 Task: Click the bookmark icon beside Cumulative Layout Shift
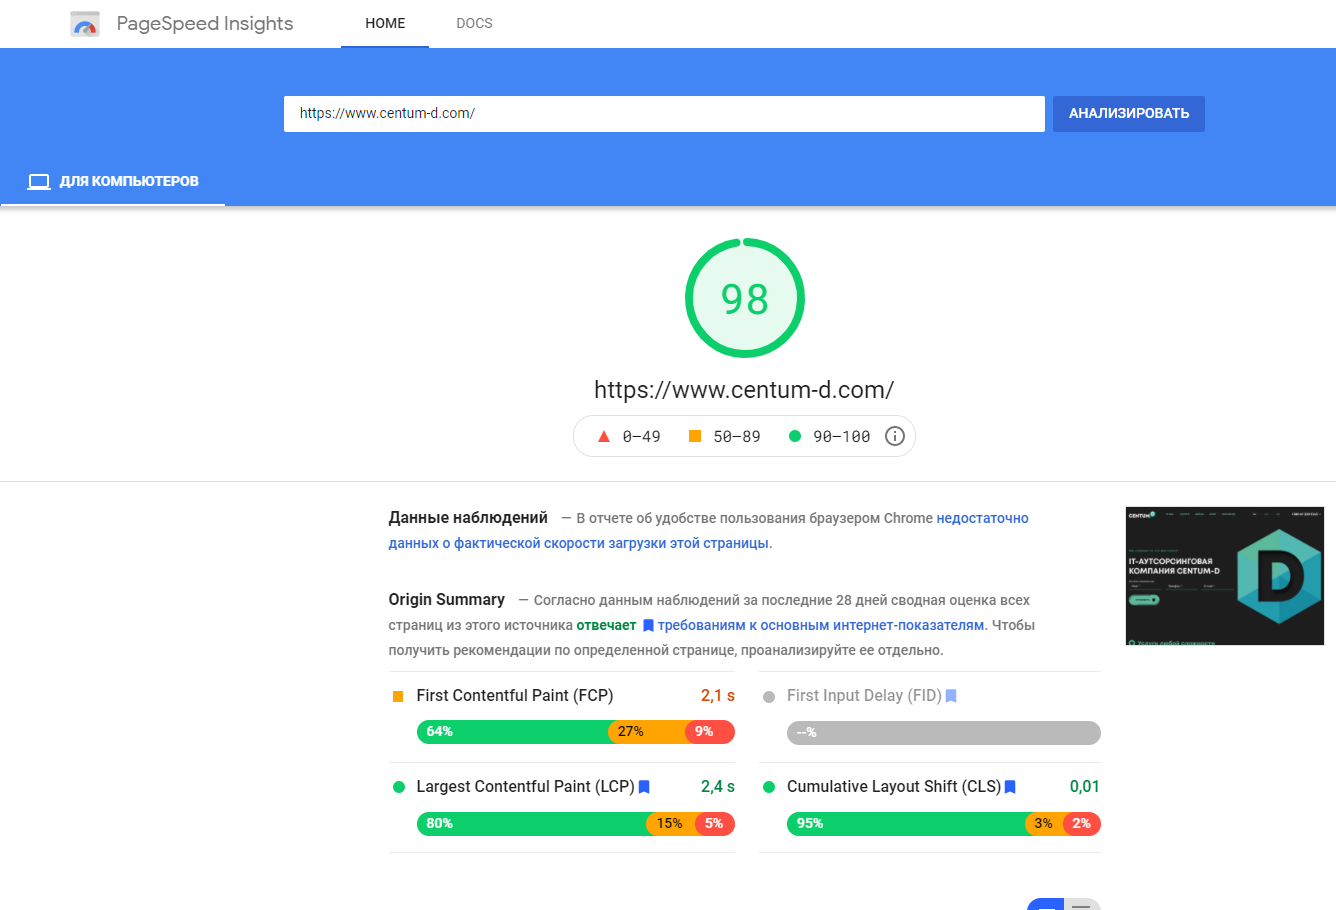(1010, 787)
